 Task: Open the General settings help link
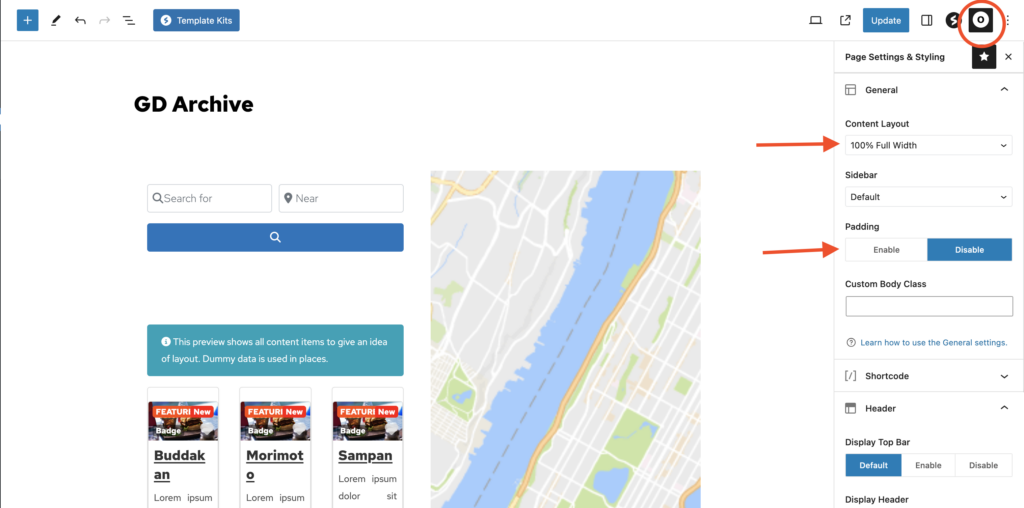pyautogui.click(x=933, y=343)
